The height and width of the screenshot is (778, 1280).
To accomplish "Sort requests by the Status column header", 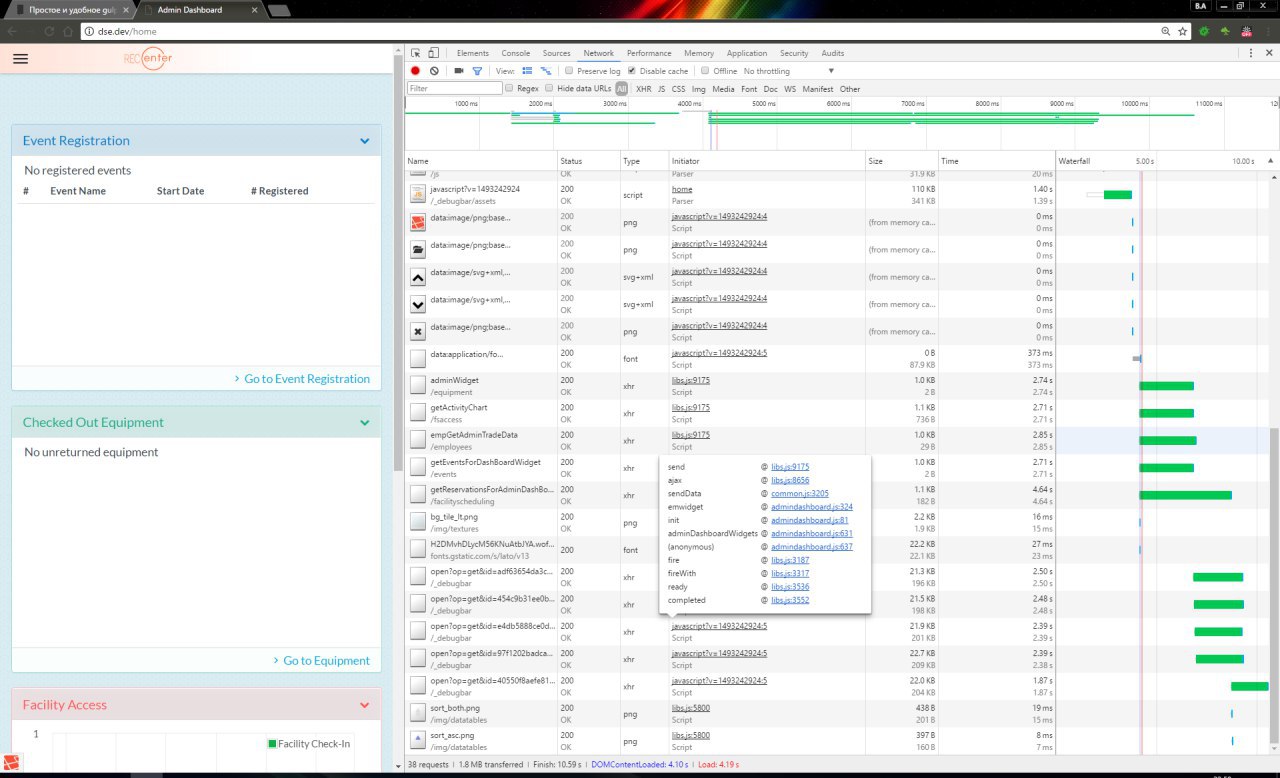I will tap(589, 161).
